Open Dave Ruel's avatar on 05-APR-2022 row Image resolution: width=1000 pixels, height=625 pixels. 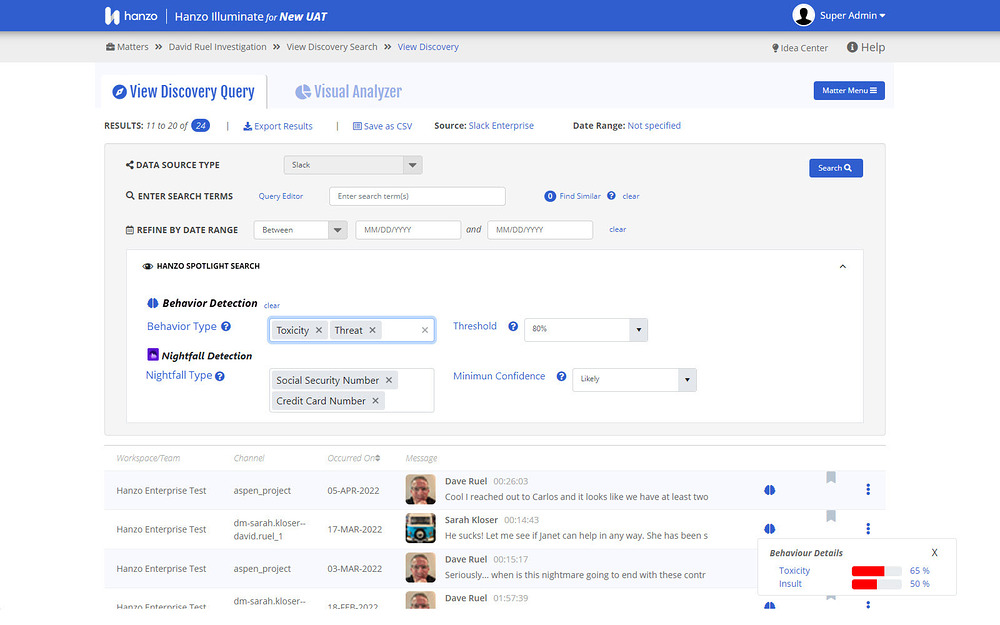pos(421,489)
